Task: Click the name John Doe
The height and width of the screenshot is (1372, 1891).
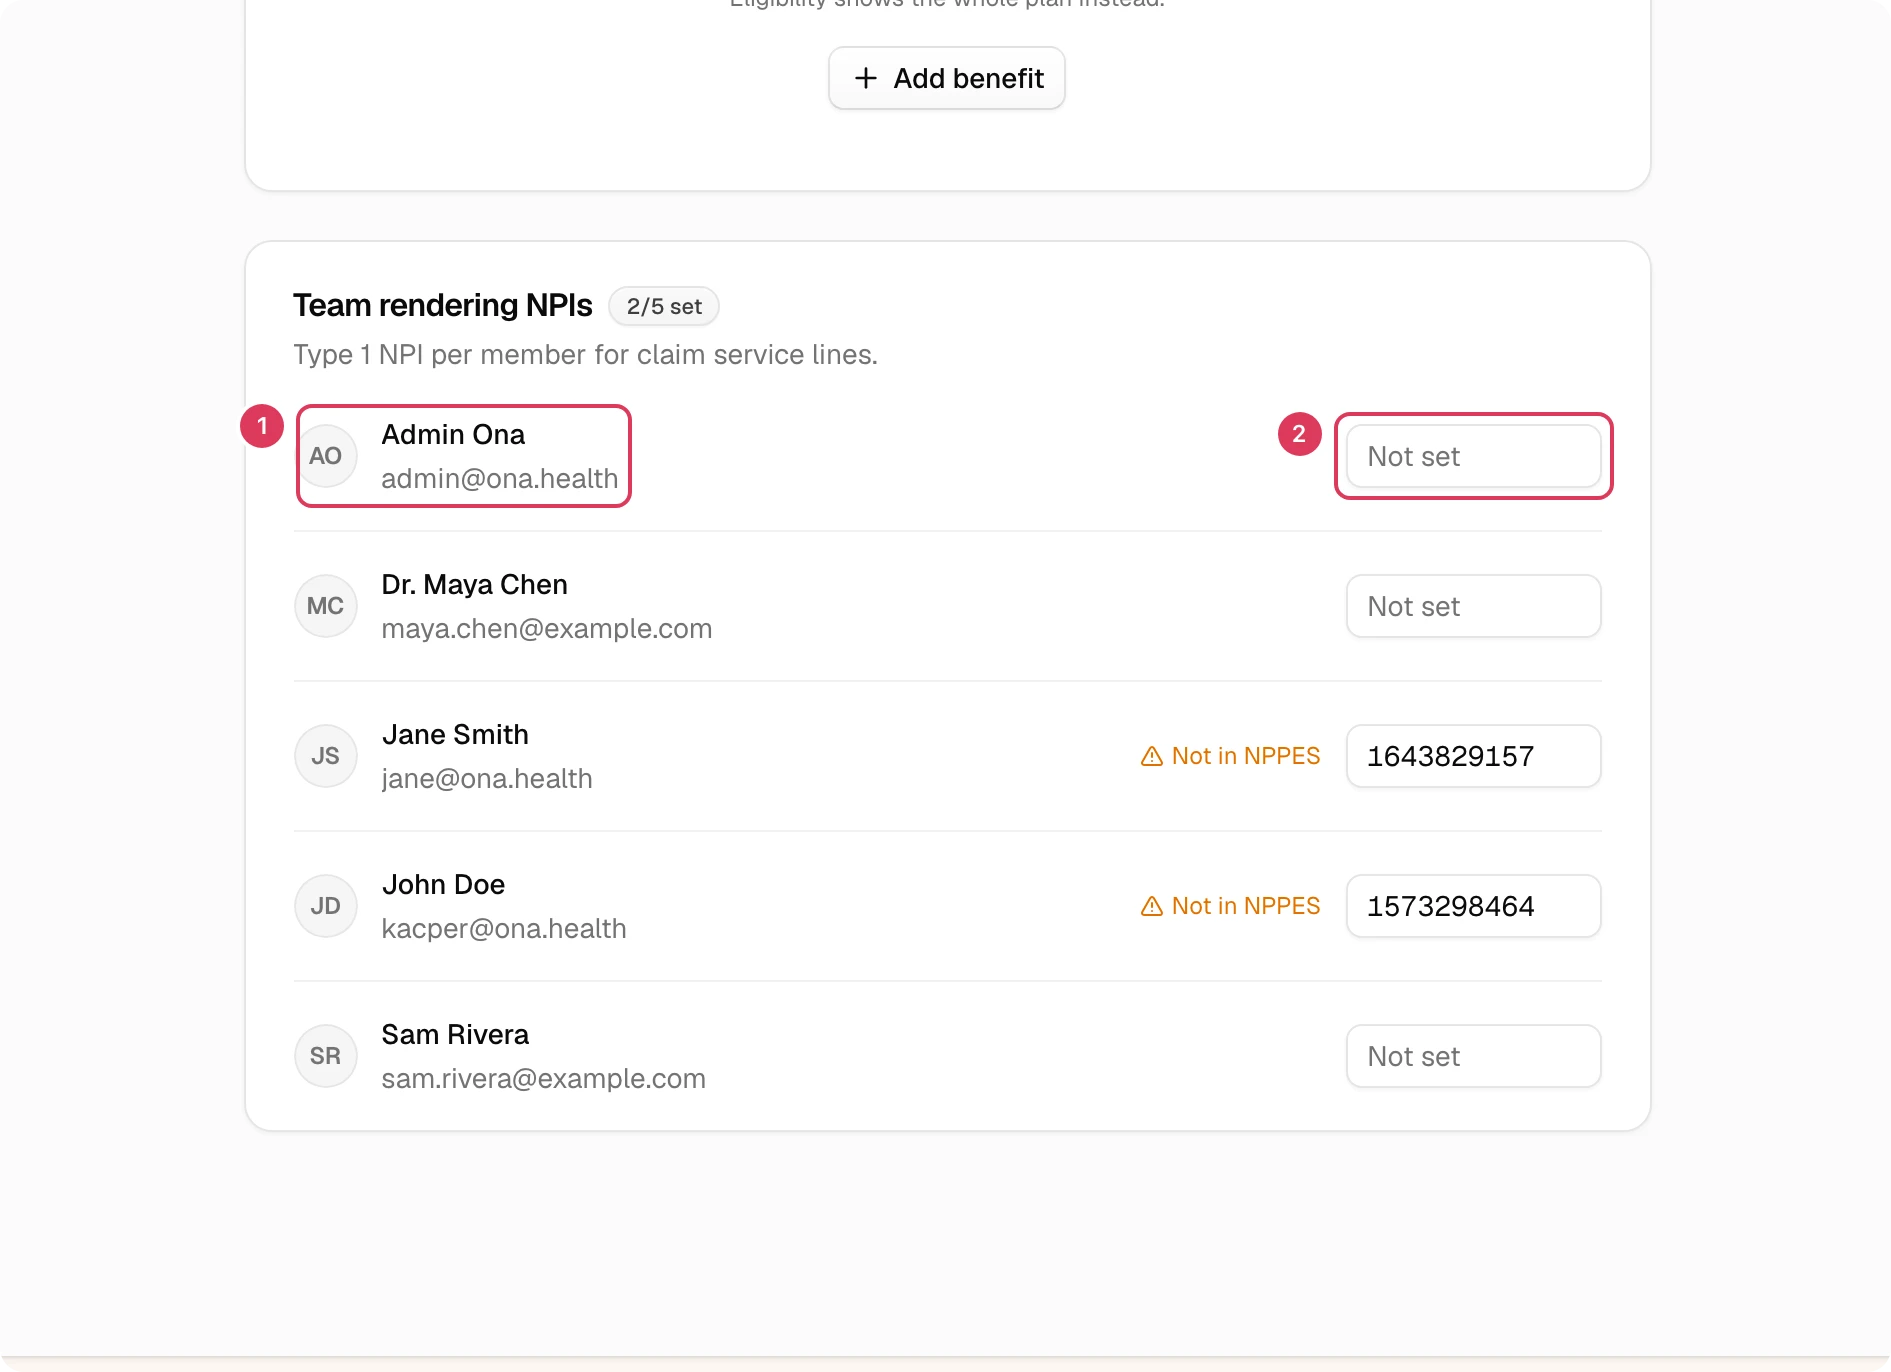Action: point(443,884)
